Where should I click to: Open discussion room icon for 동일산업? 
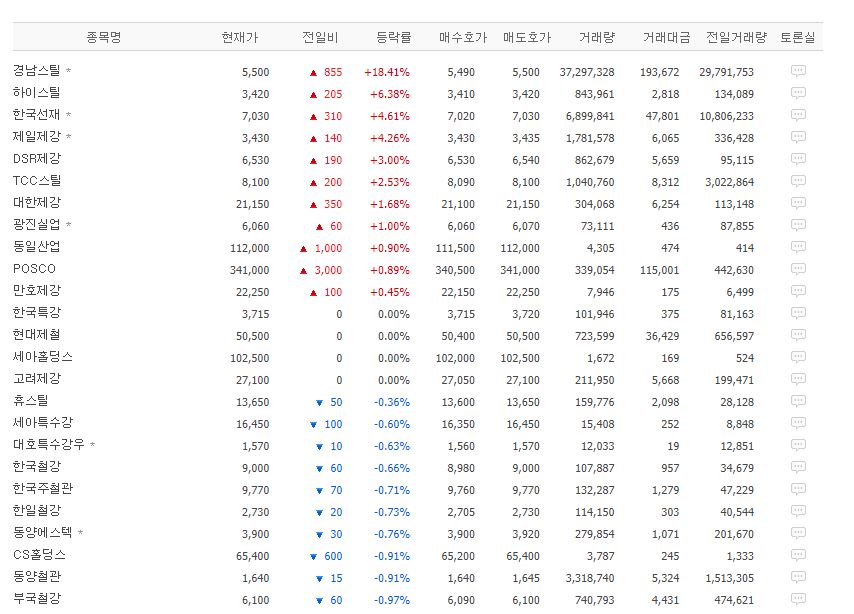[x=798, y=247]
